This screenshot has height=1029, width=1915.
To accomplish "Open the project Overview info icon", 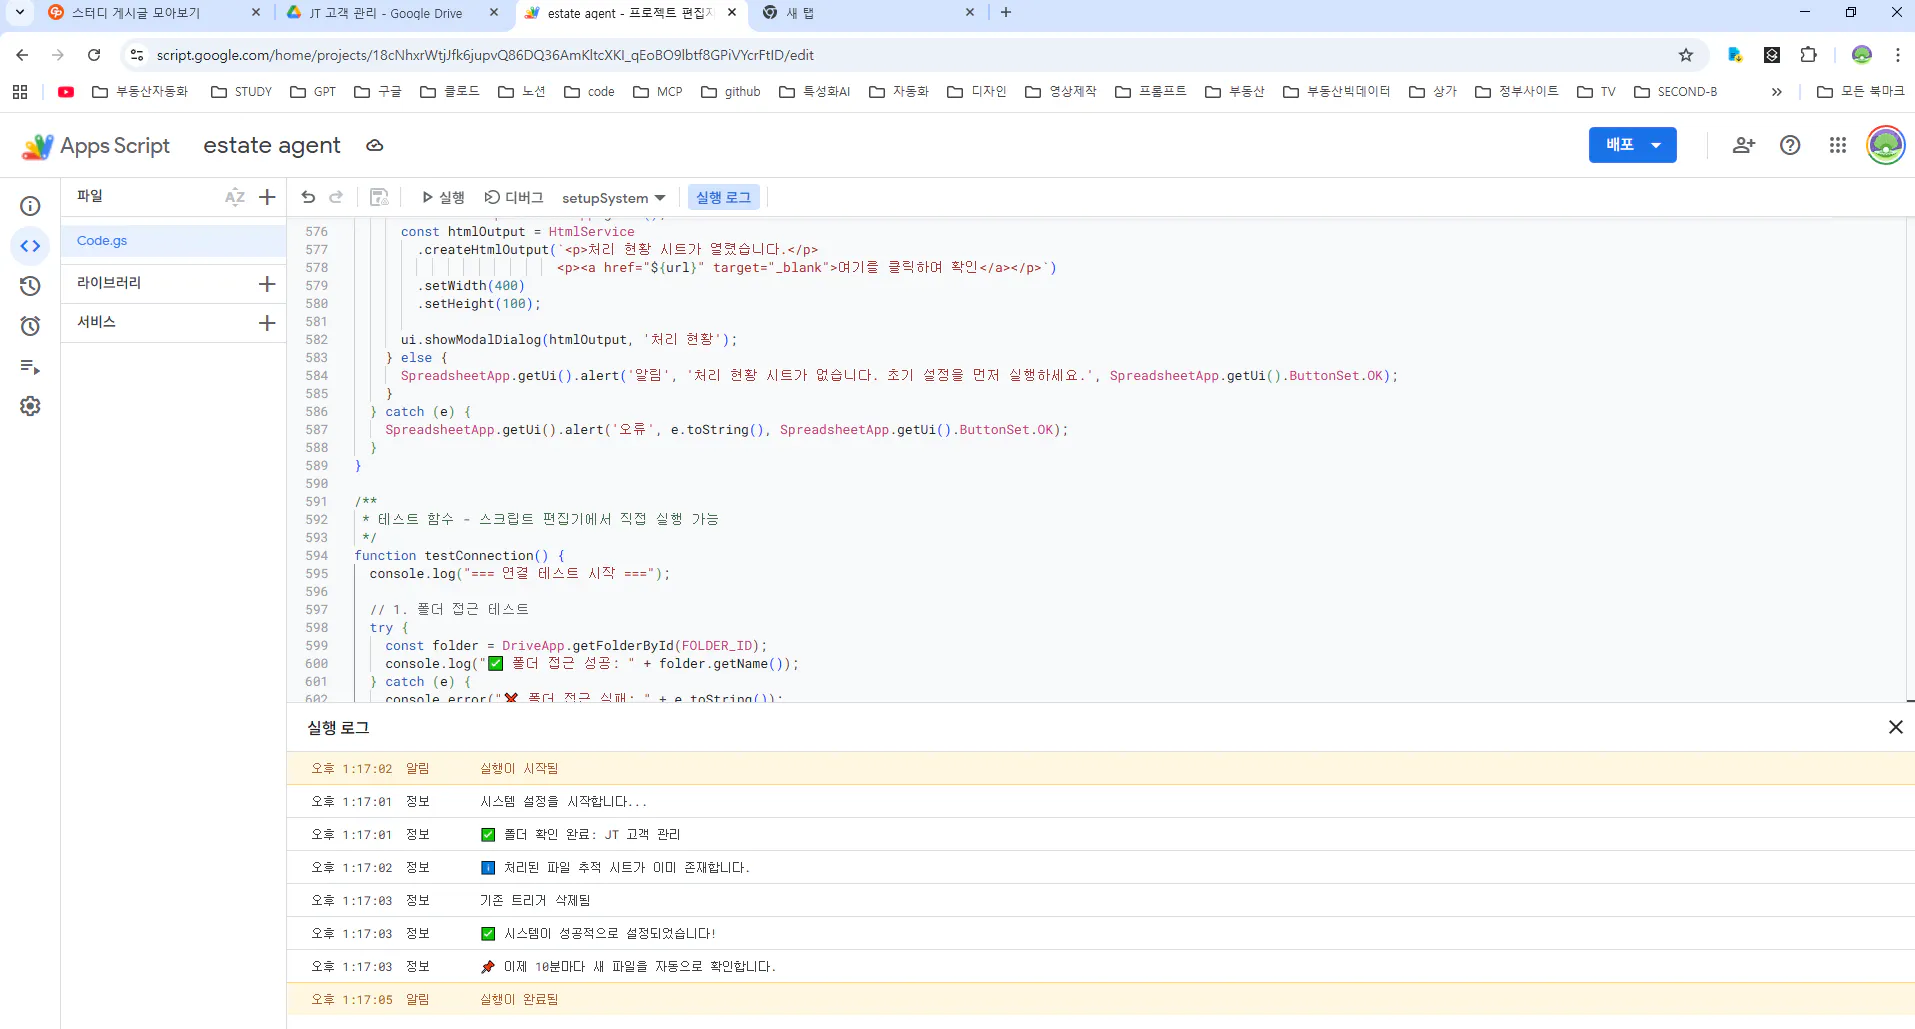I will 30,206.
